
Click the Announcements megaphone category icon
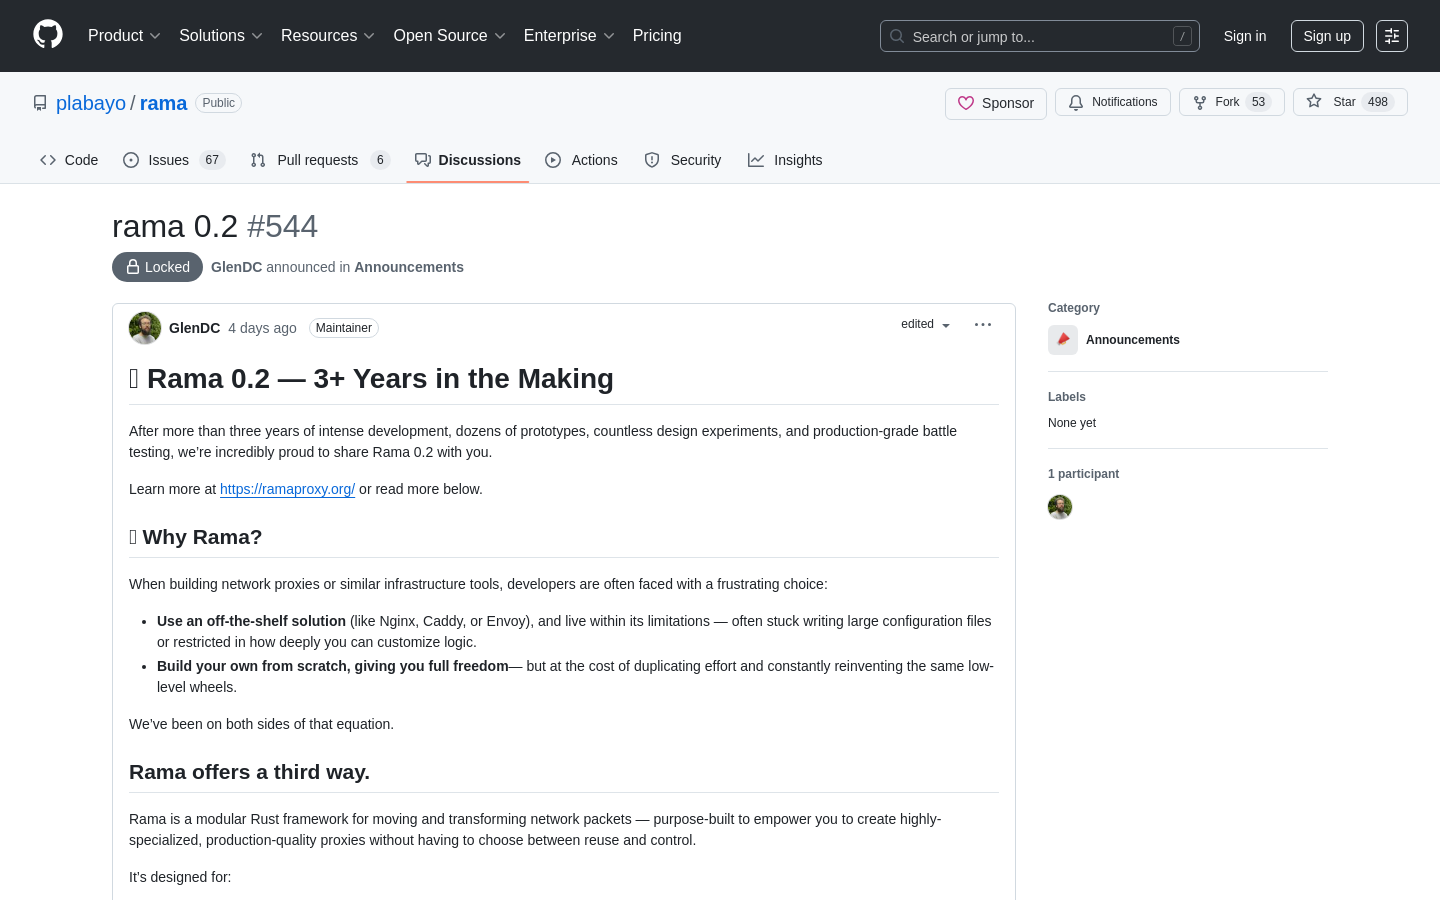(x=1063, y=340)
